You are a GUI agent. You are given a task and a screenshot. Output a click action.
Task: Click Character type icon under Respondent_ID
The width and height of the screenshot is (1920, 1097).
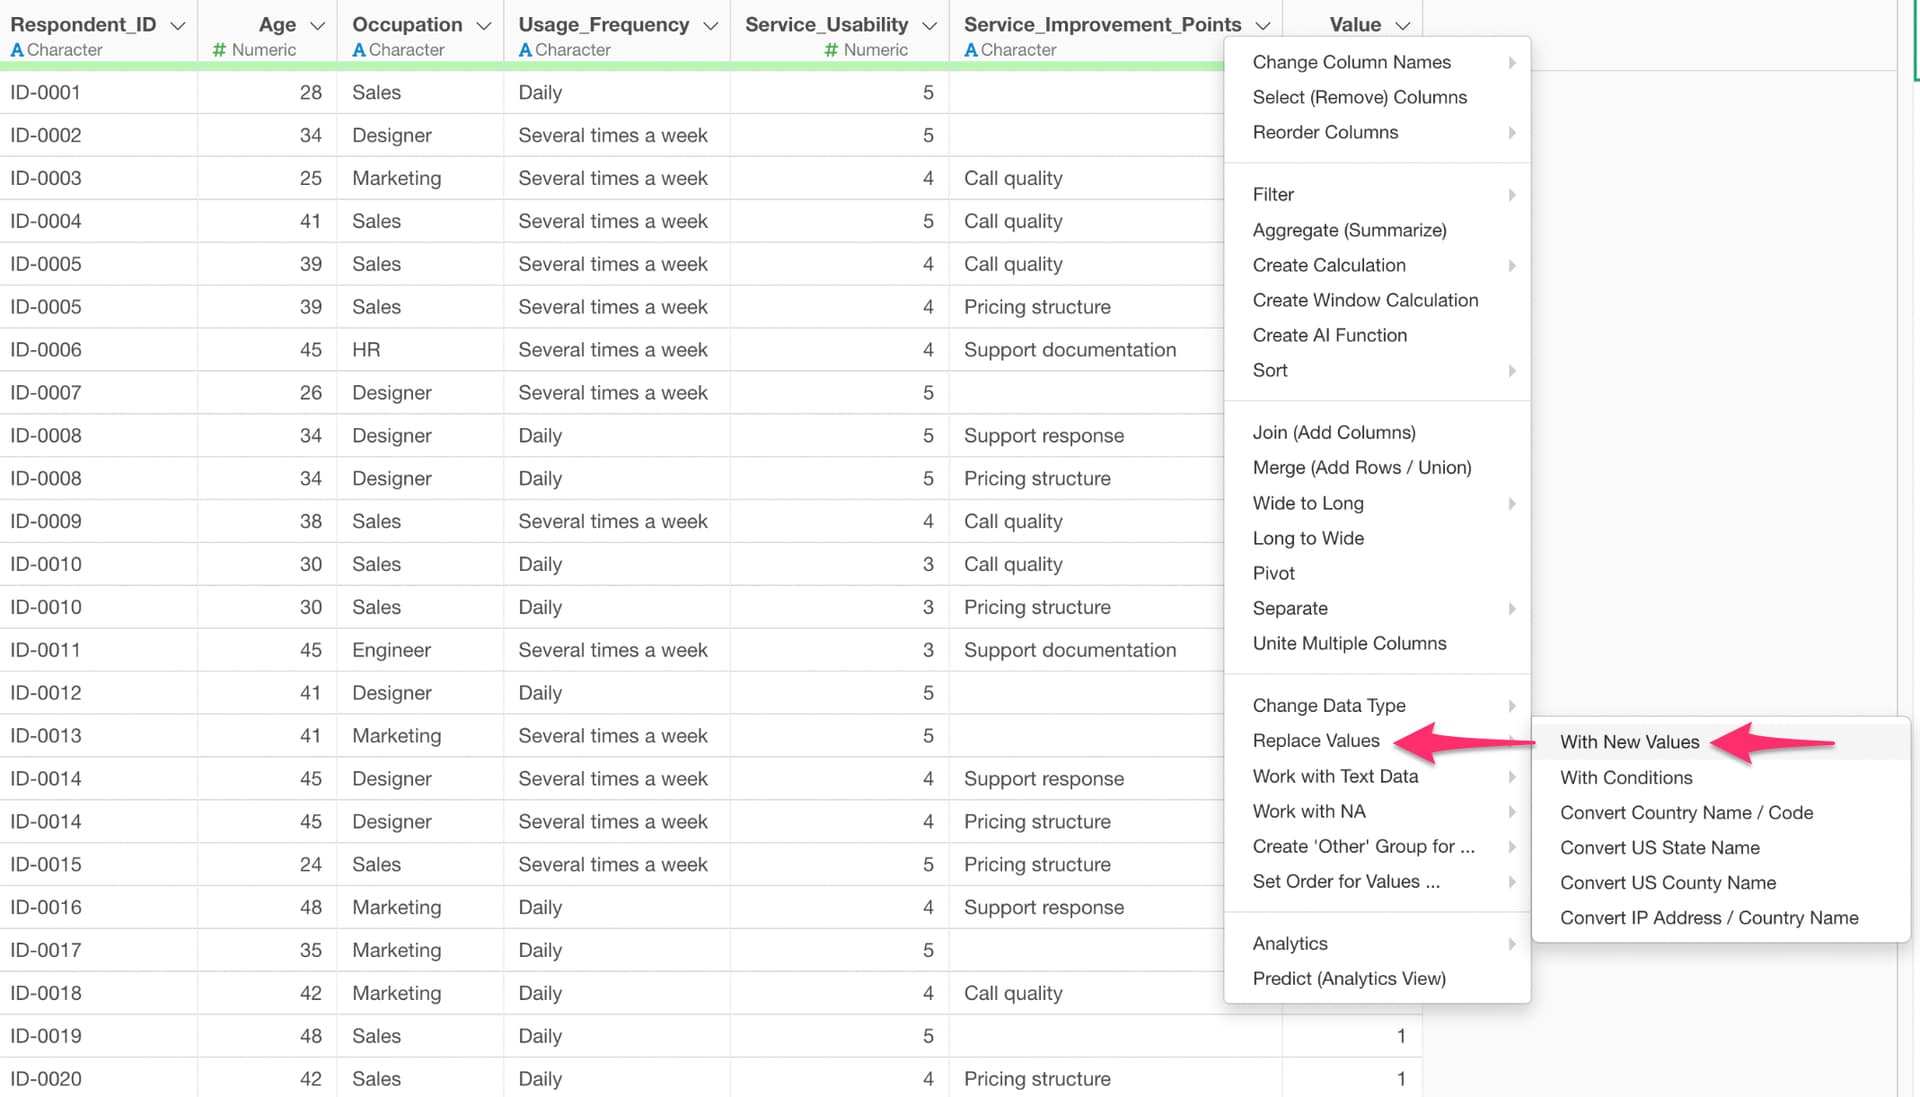[17, 50]
